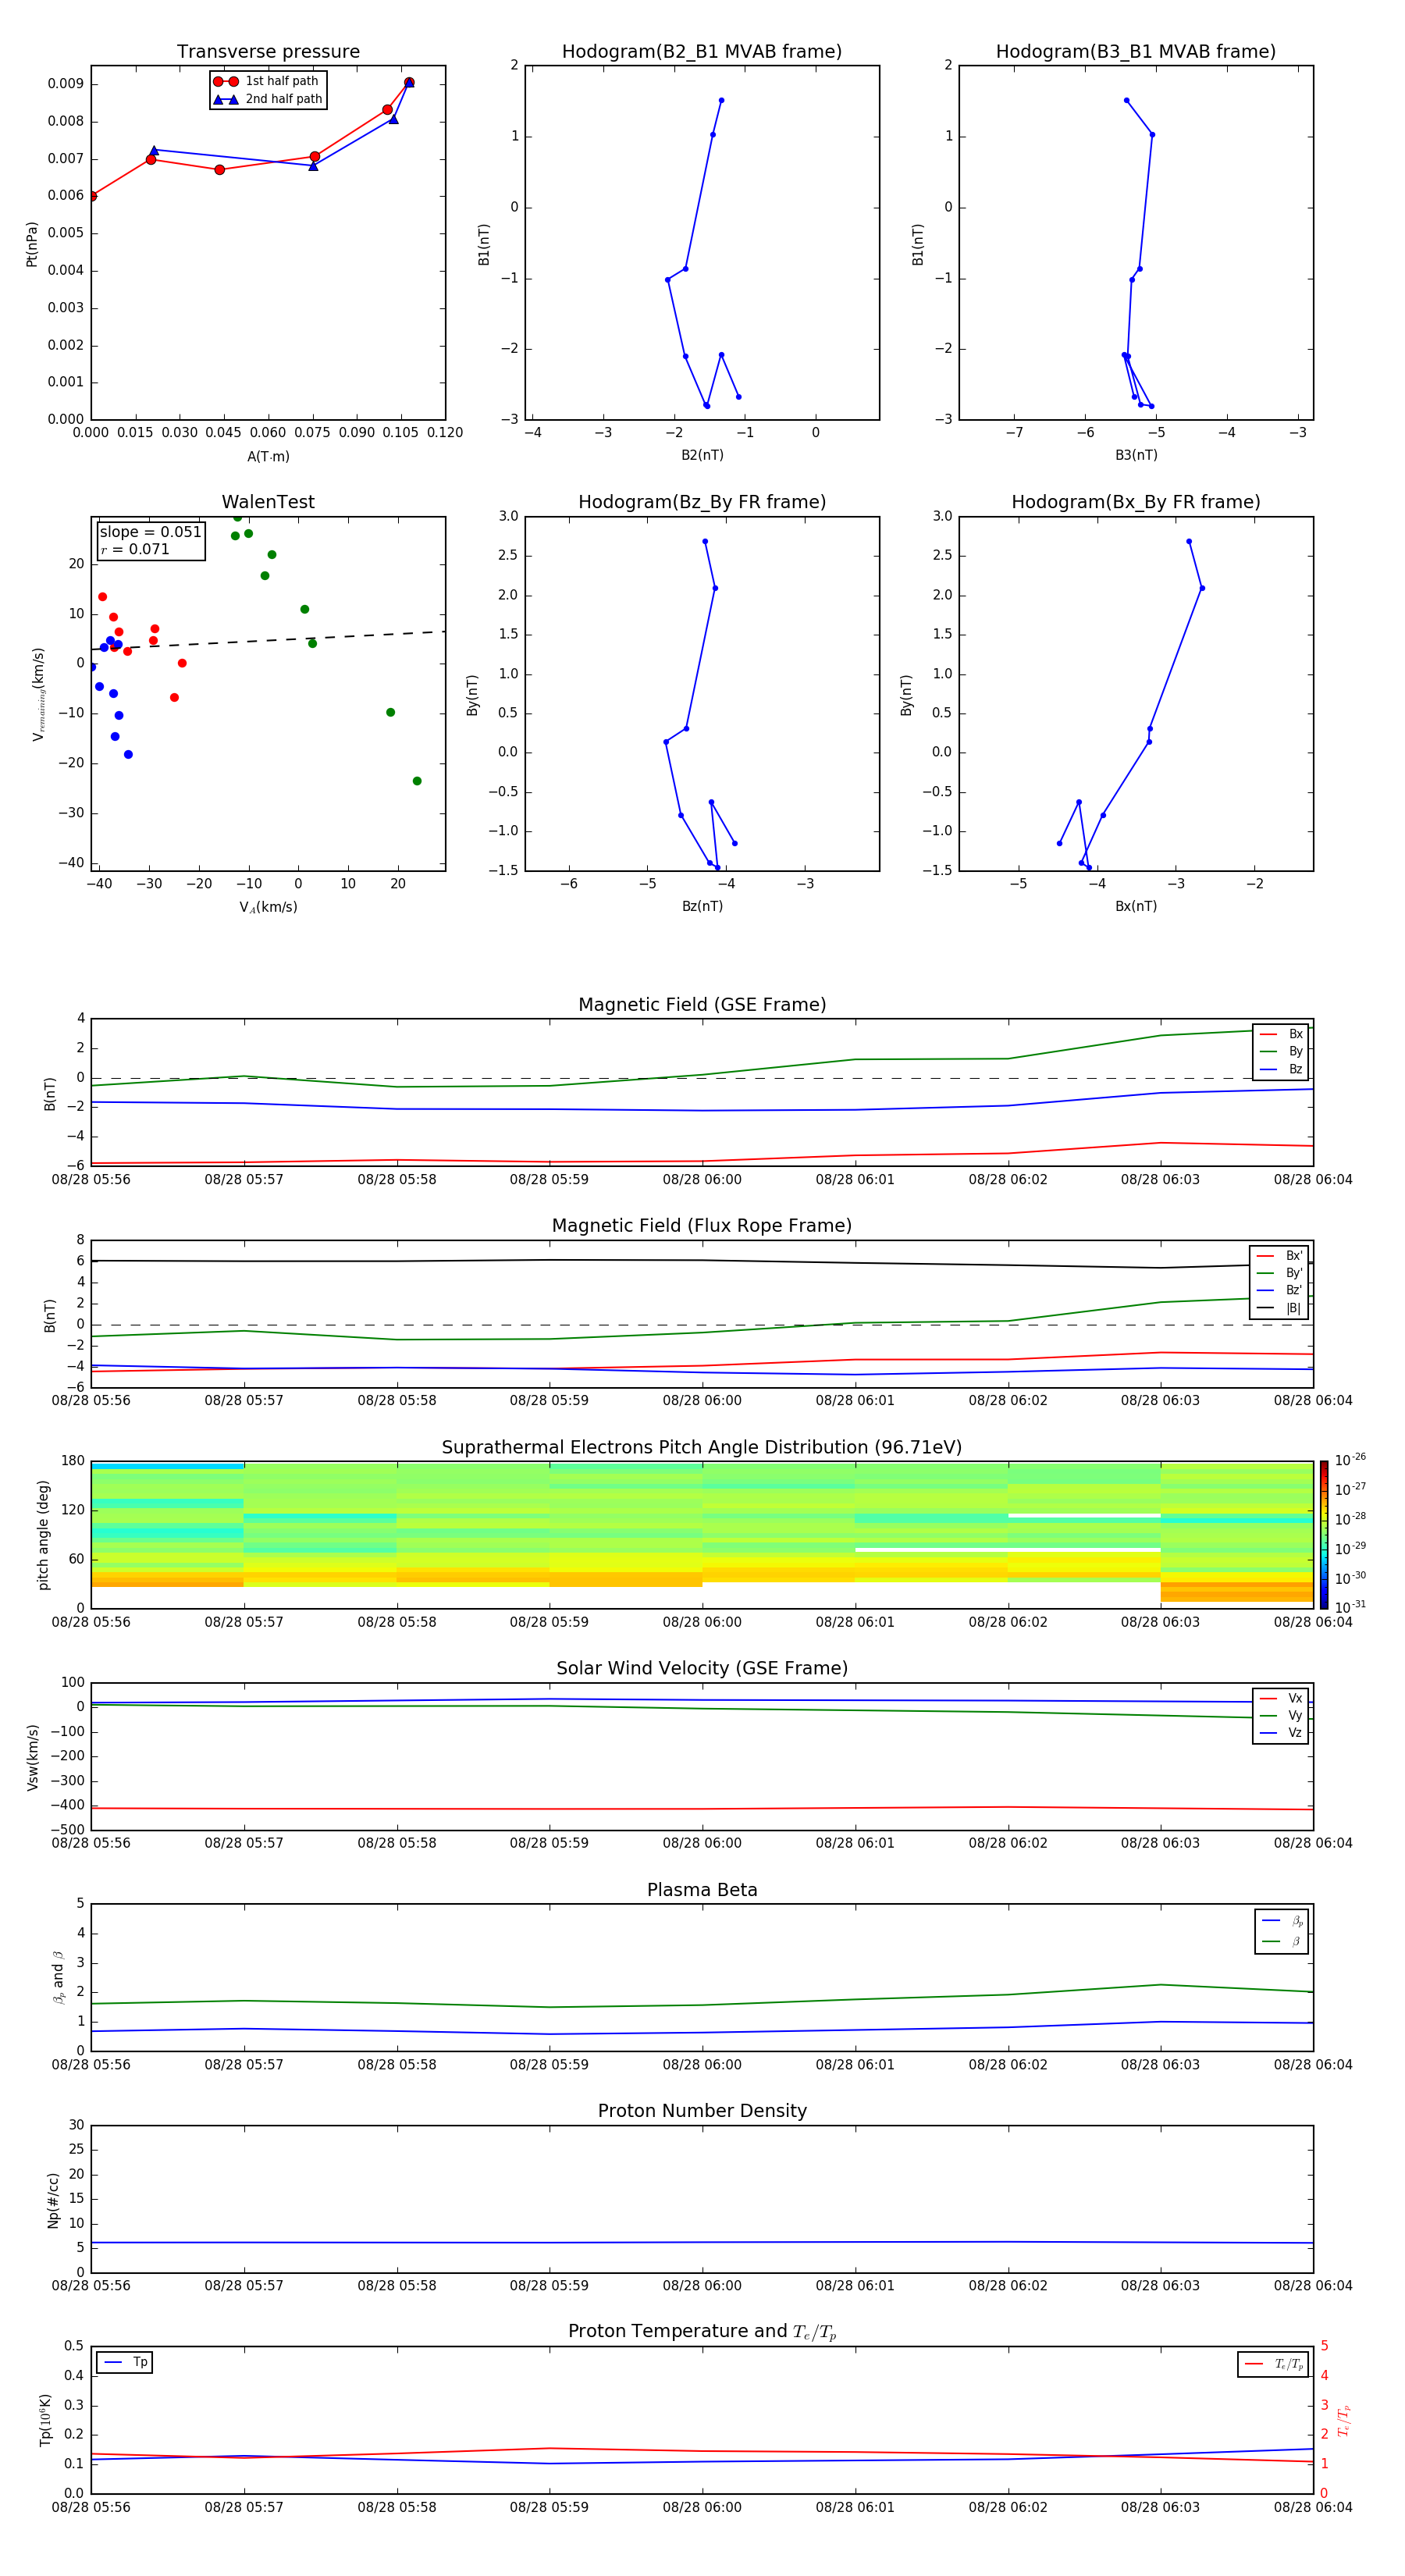Click |B| entry in Flux Rope legend
The height and width of the screenshot is (2576, 1405).
click(1279, 1308)
